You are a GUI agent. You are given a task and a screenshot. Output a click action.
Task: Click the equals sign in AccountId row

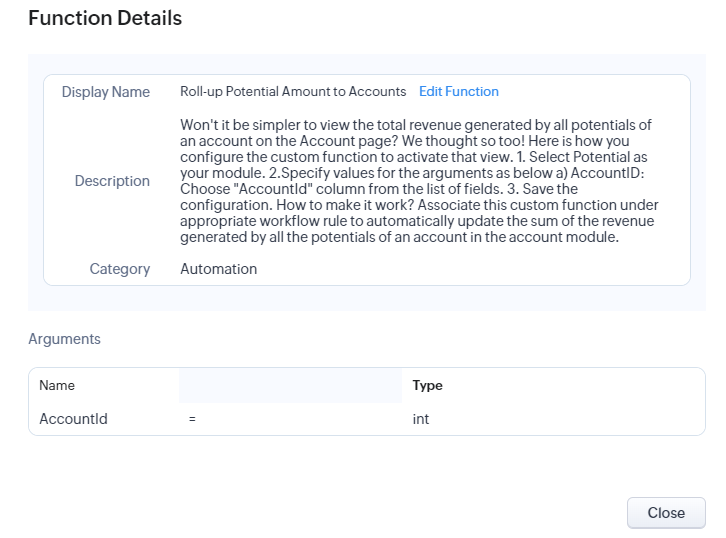(192, 419)
